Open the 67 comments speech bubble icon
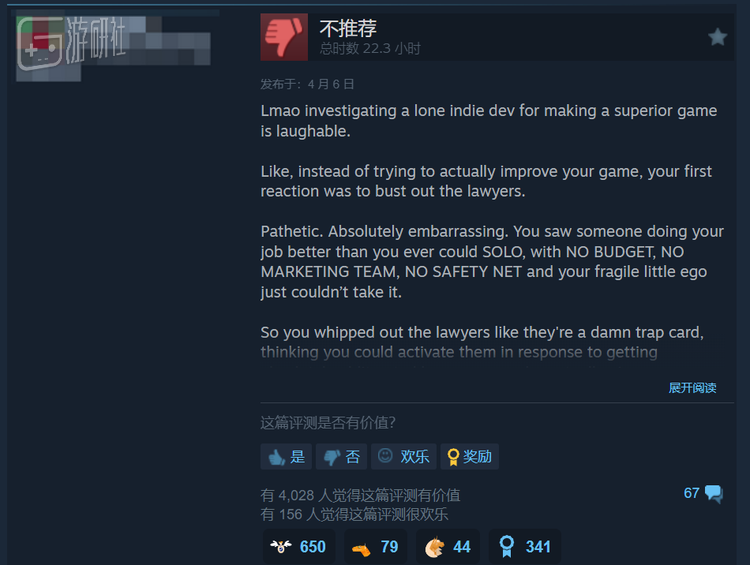This screenshot has height=565, width=750. click(x=714, y=493)
